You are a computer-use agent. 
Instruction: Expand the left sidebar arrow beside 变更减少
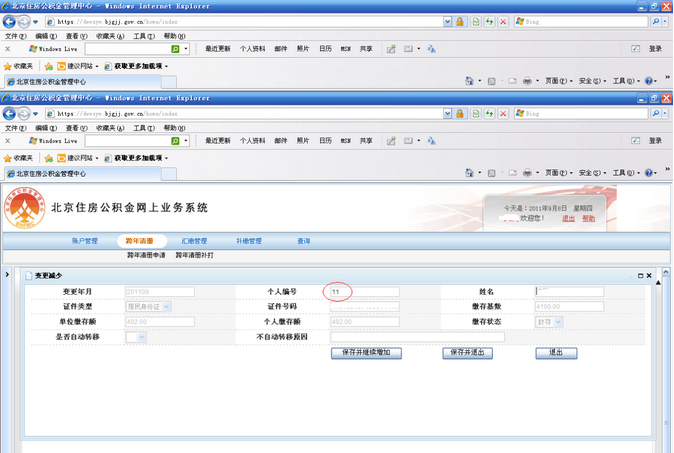point(8,274)
